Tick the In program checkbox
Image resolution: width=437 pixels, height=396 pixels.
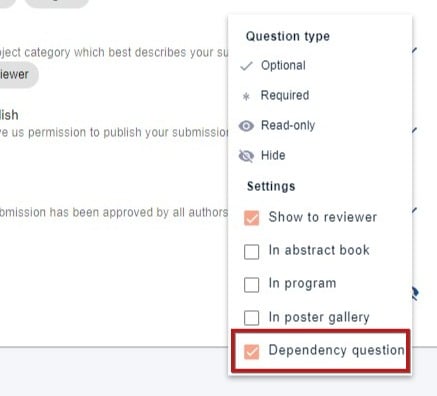pyautogui.click(x=251, y=285)
